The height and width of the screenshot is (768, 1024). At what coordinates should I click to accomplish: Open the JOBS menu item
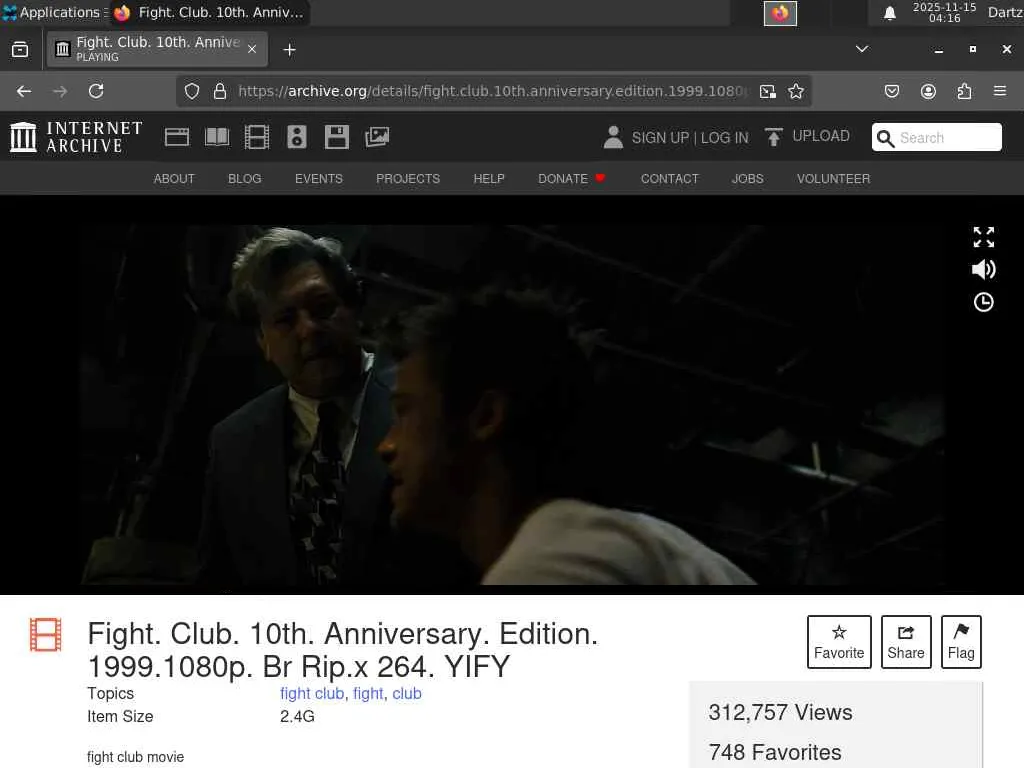(747, 179)
